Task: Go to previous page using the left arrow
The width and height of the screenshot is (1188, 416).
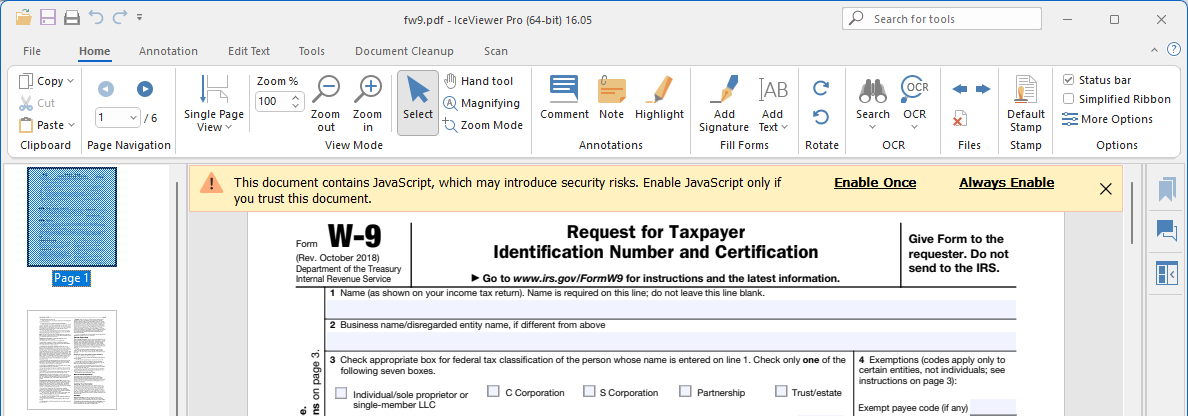Action: click(x=106, y=89)
